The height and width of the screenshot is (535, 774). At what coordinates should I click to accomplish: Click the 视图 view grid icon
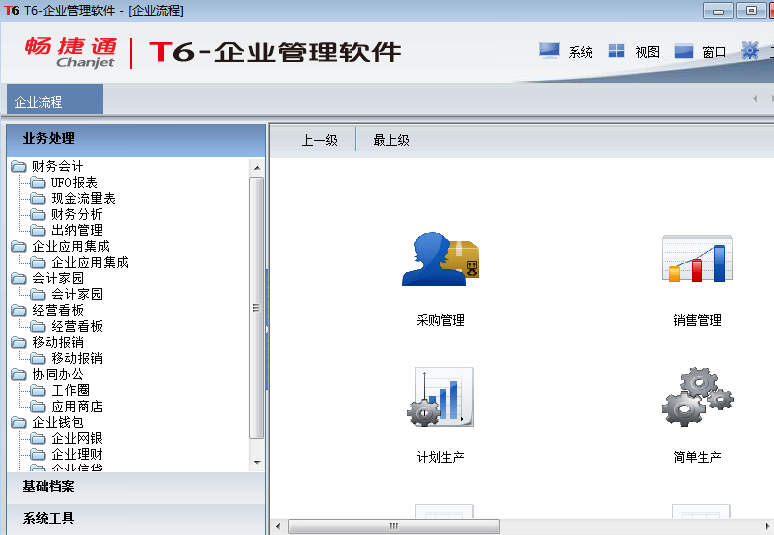617,51
